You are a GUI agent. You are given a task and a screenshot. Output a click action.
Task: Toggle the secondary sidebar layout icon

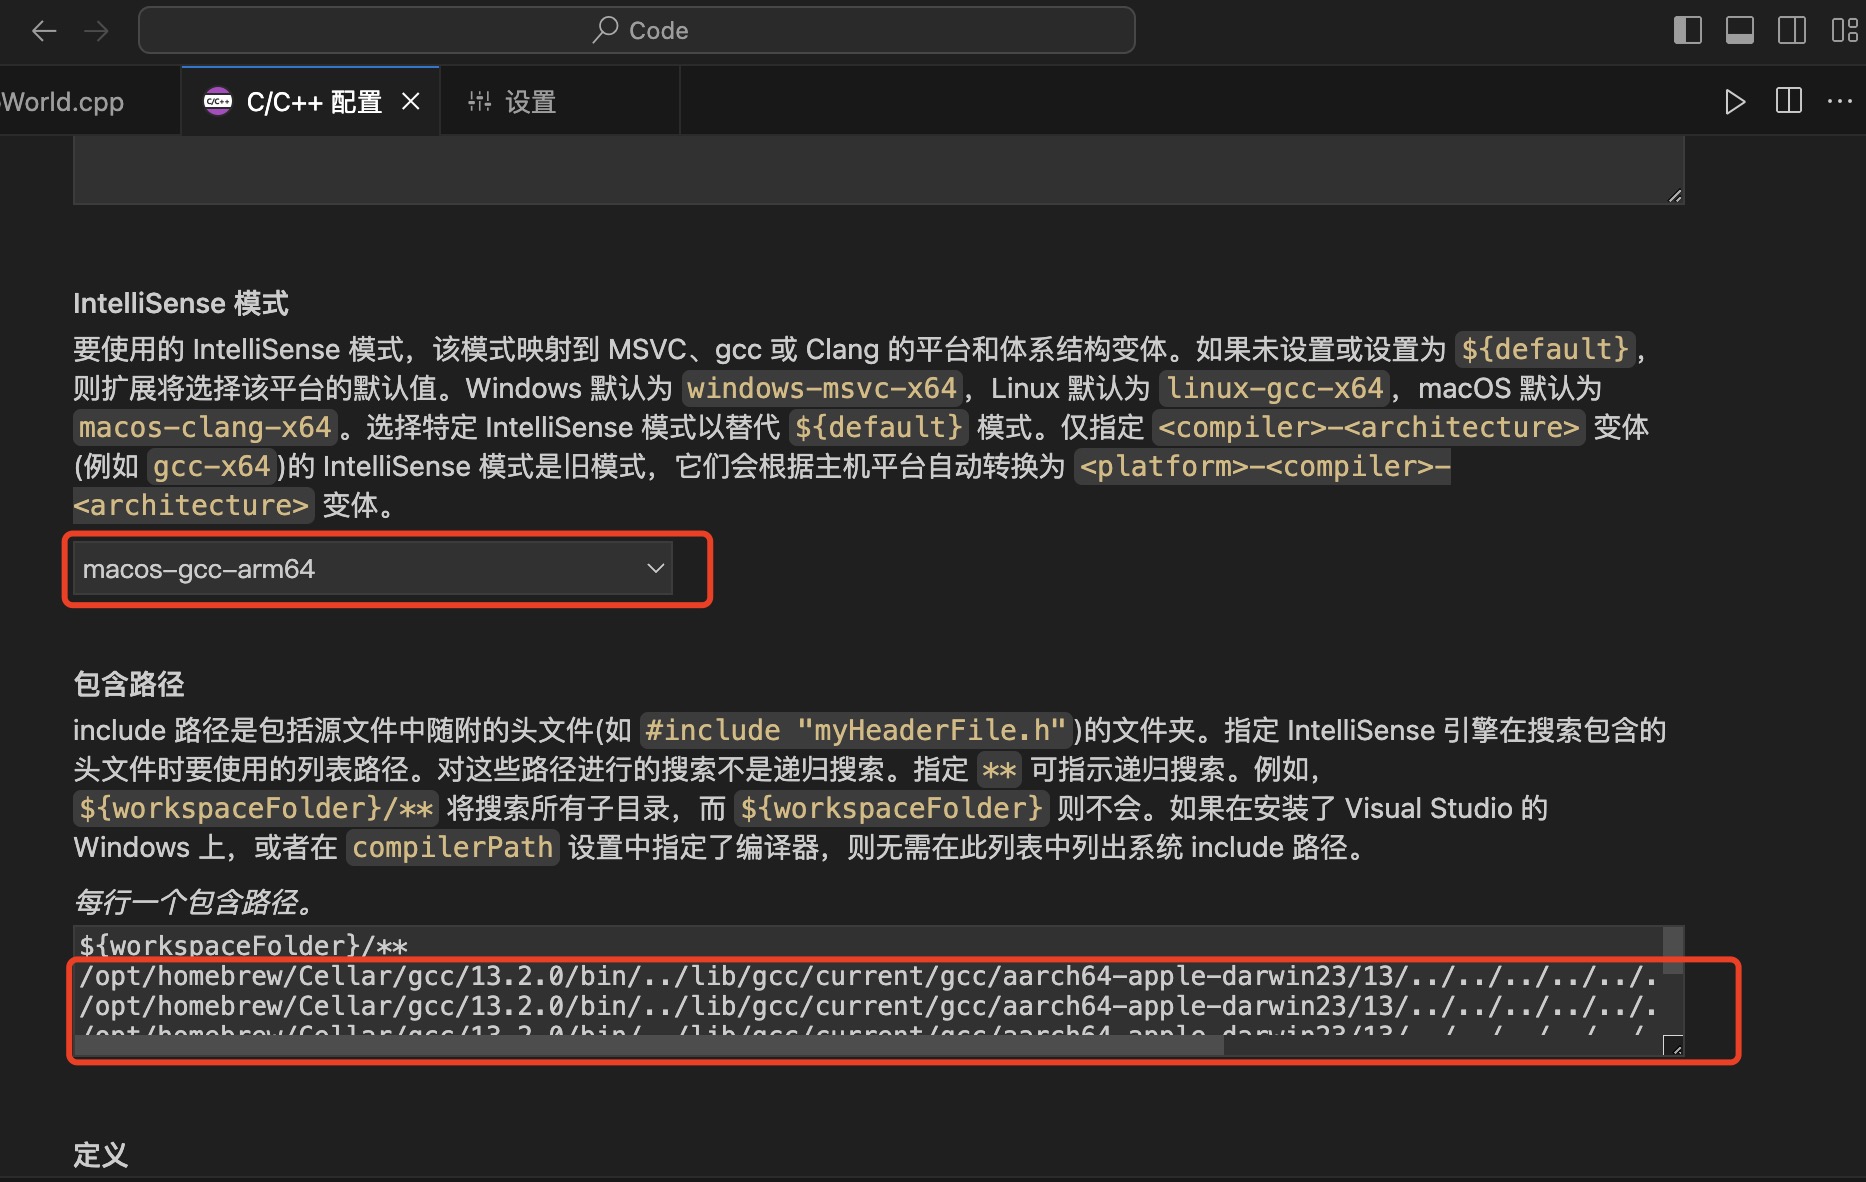(1792, 30)
